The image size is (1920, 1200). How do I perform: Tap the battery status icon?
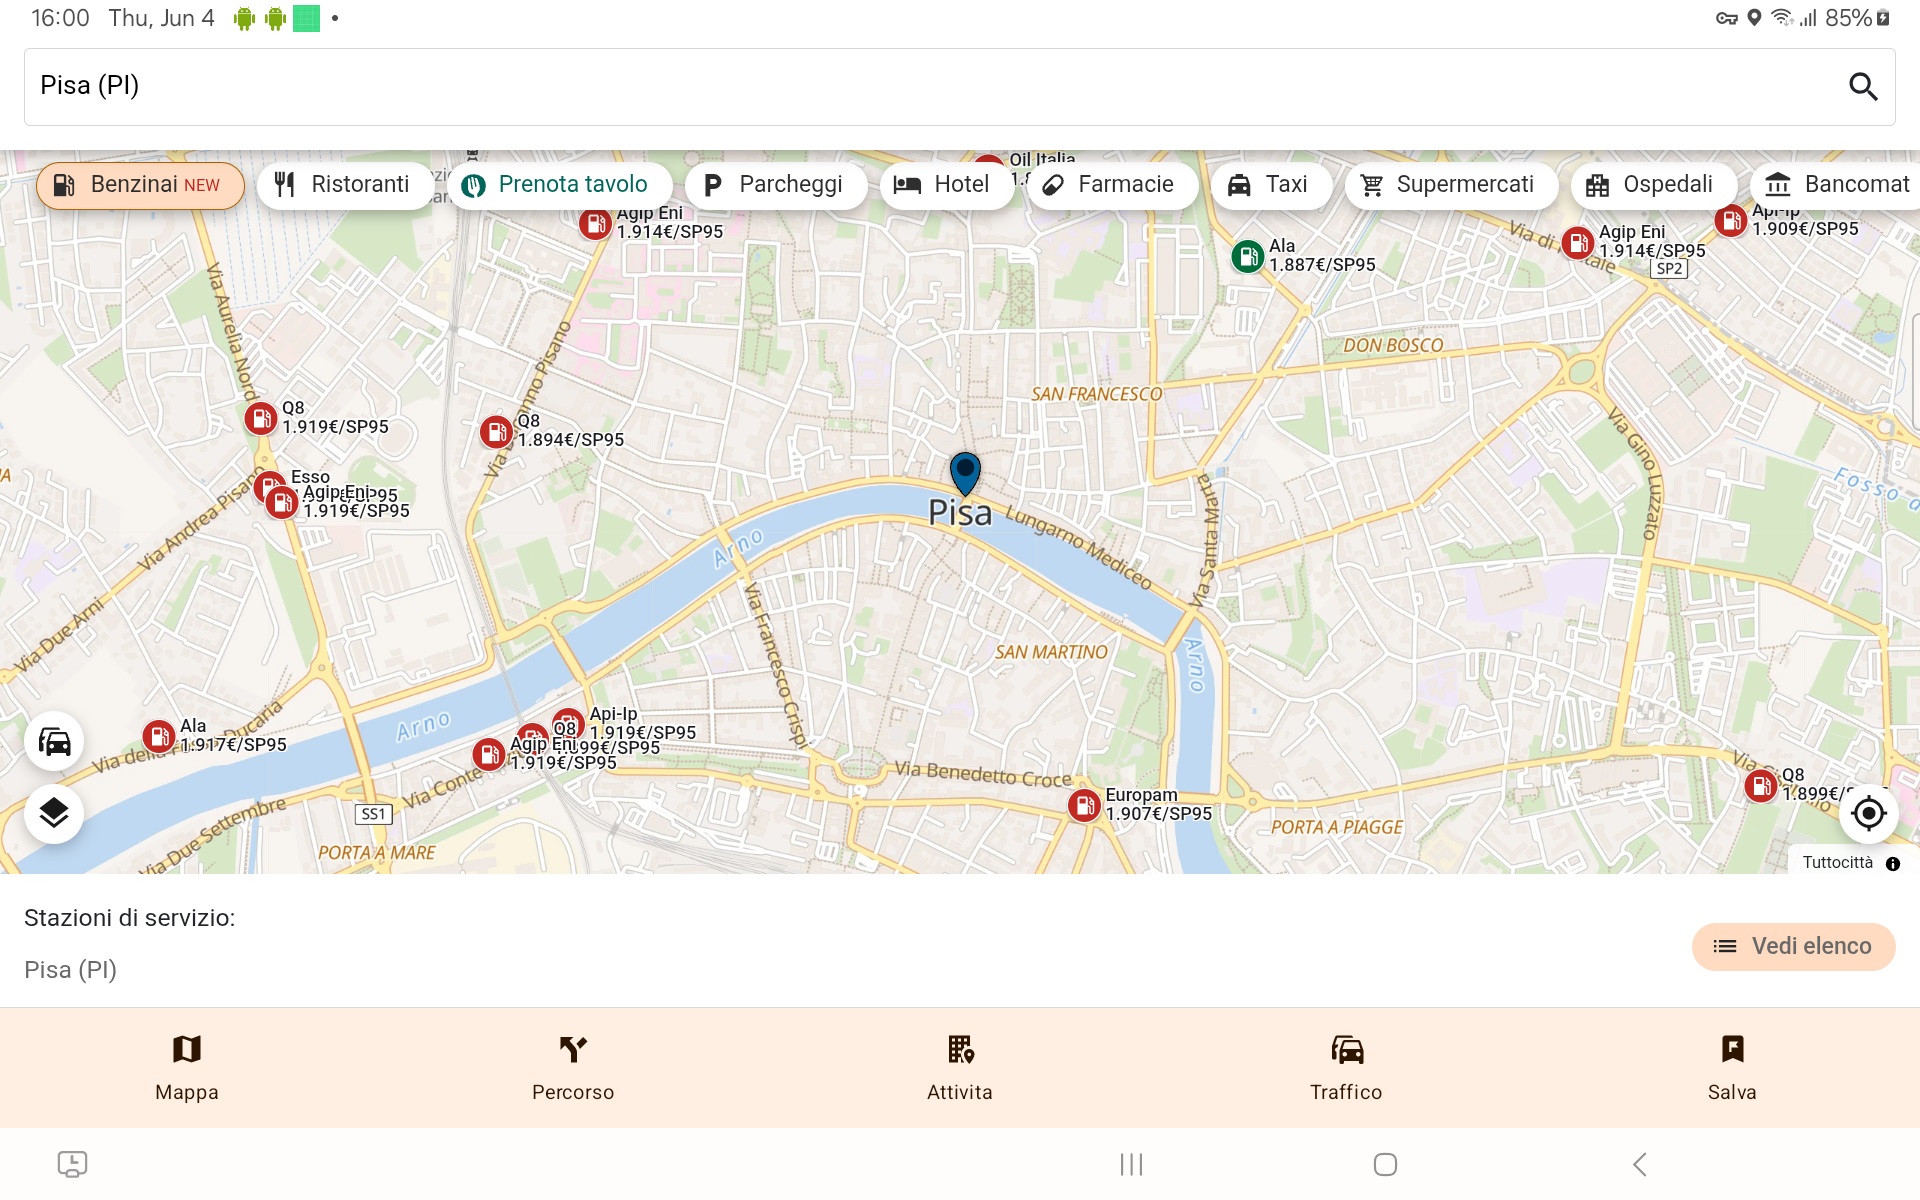(x=1883, y=18)
